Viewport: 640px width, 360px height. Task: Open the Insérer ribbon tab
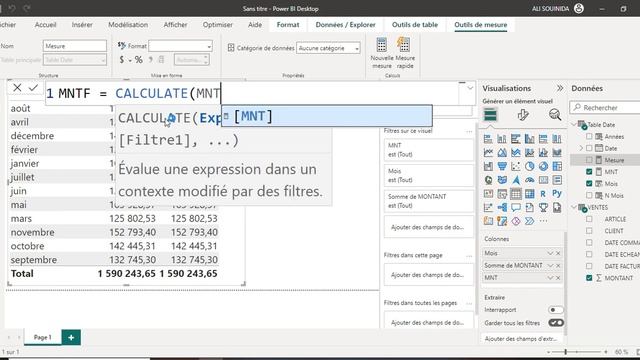pos(82,24)
